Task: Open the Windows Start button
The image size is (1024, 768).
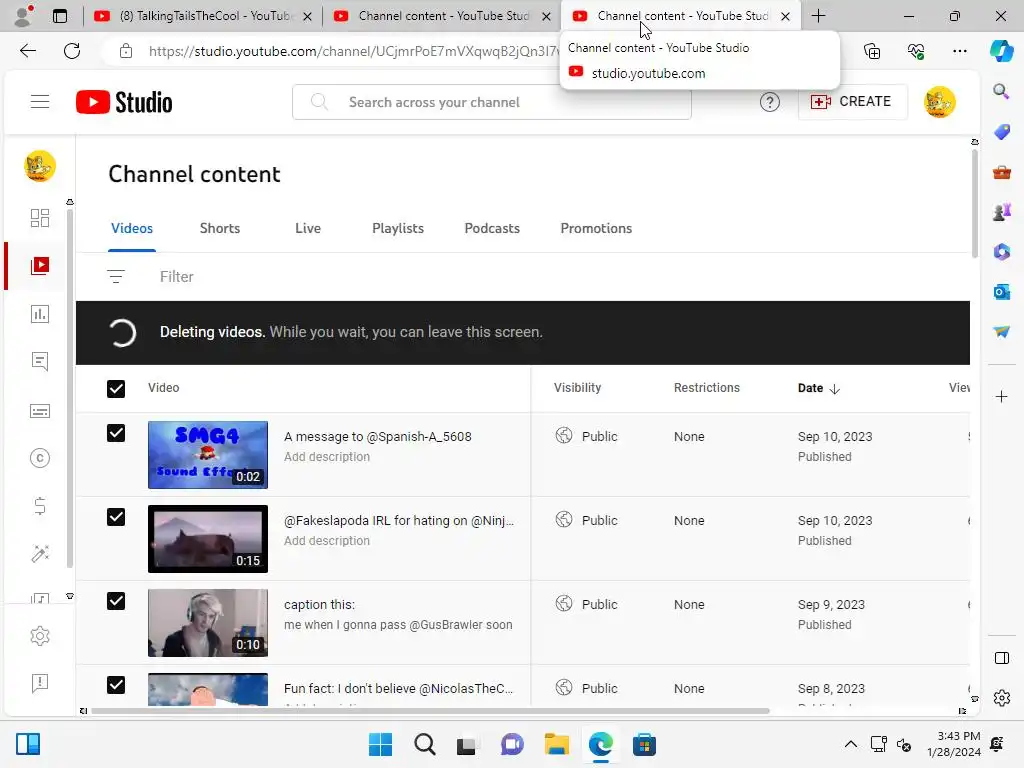Action: [x=380, y=744]
